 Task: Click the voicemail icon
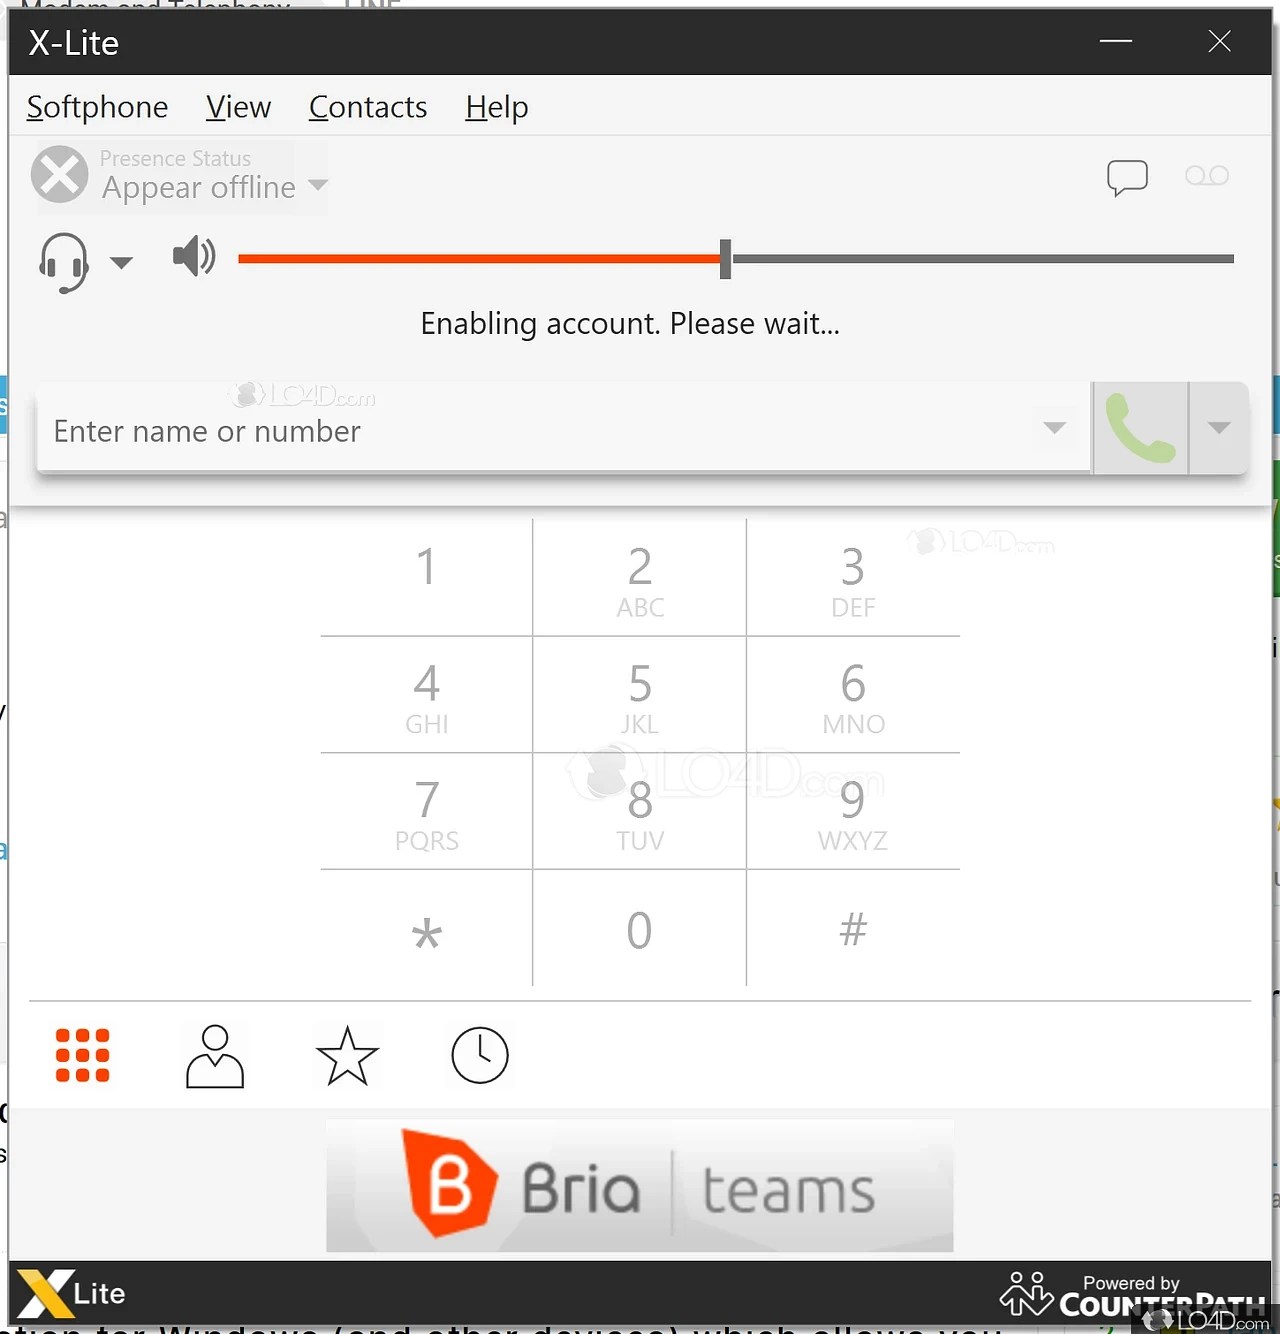(x=1207, y=176)
